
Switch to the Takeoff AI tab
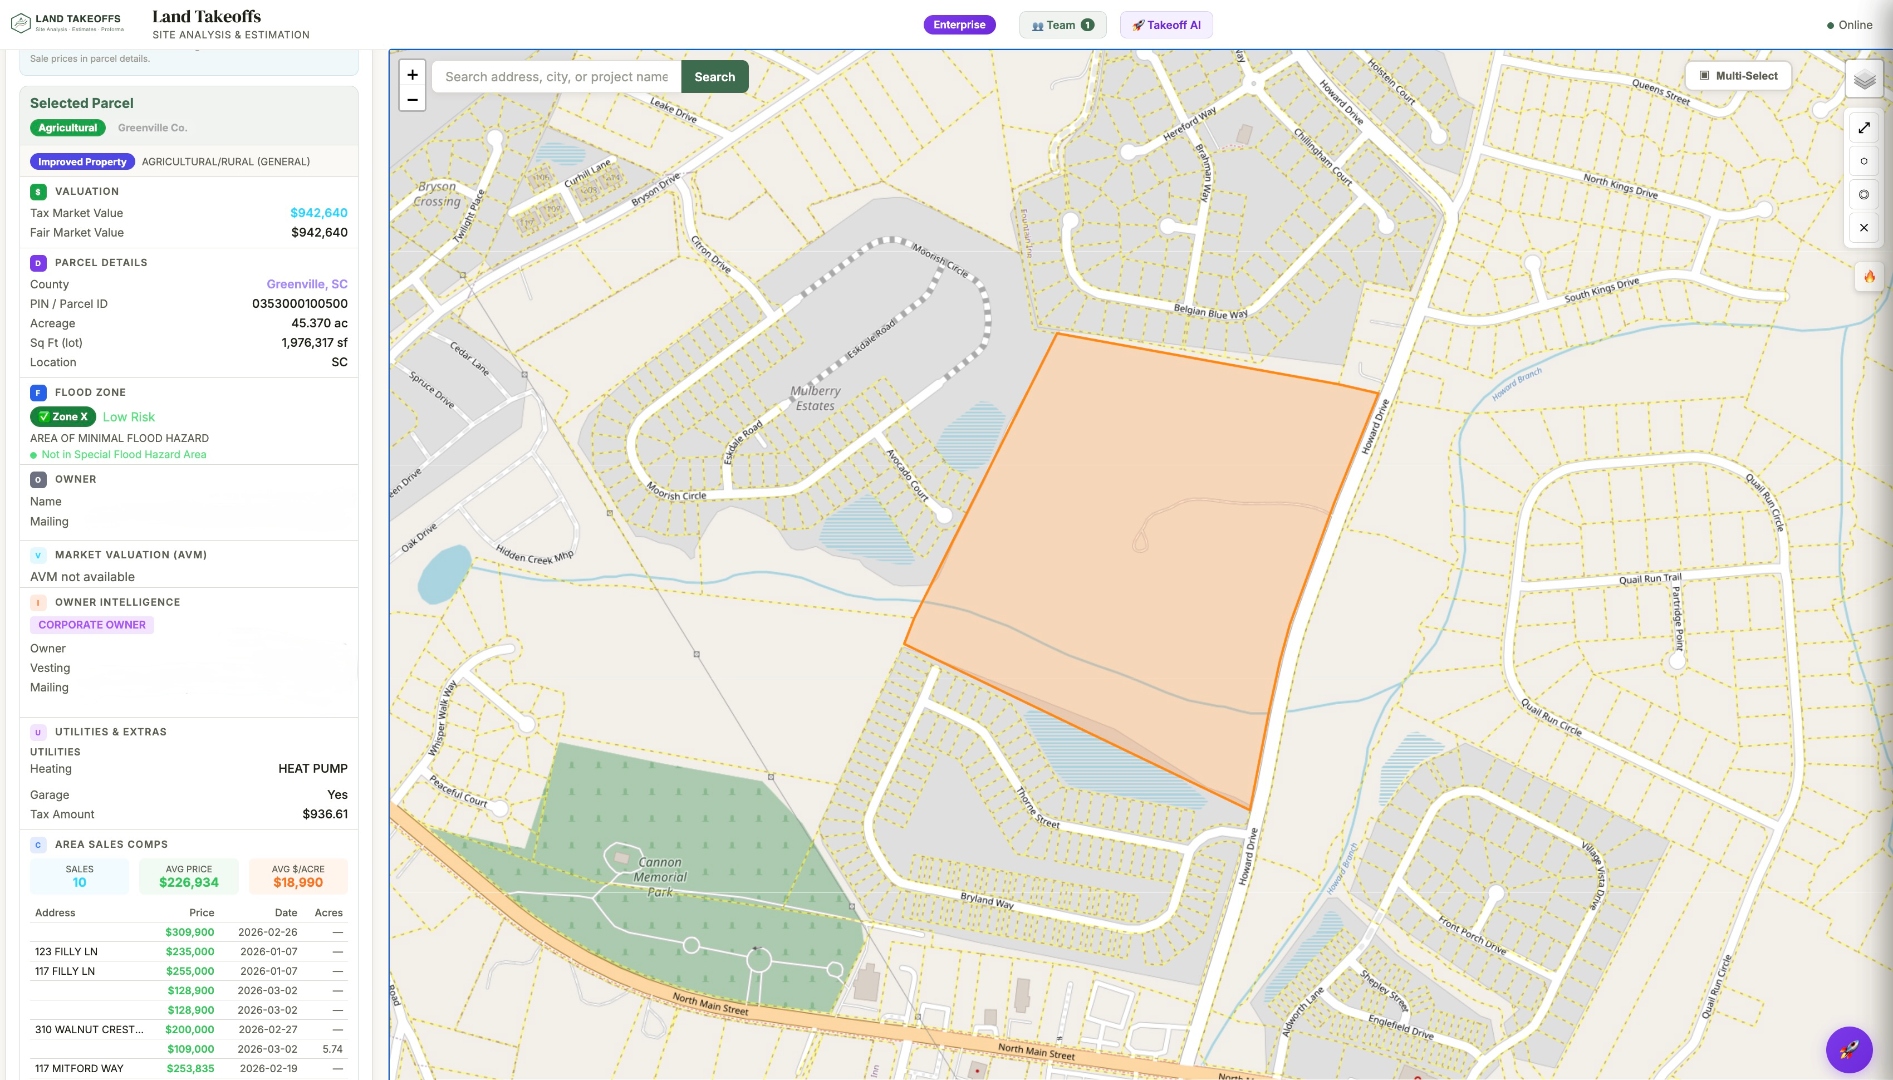pyautogui.click(x=1166, y=24)
